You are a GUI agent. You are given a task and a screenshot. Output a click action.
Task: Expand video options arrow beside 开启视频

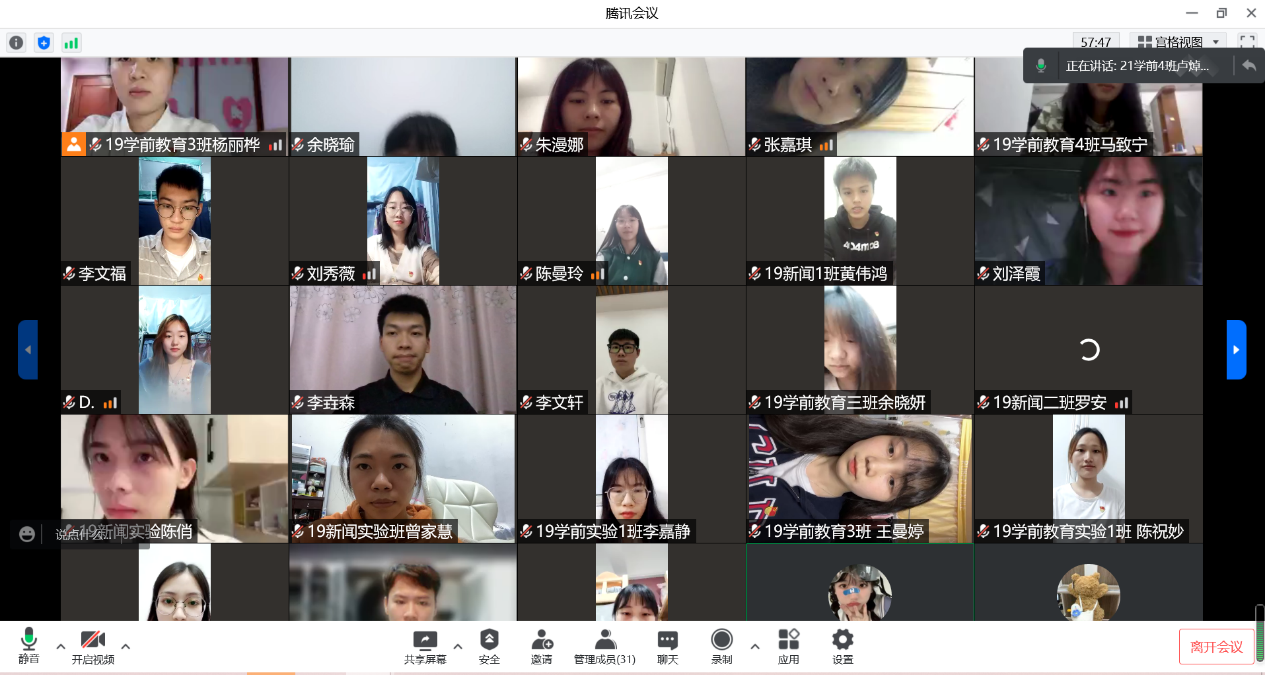[125, 646]
